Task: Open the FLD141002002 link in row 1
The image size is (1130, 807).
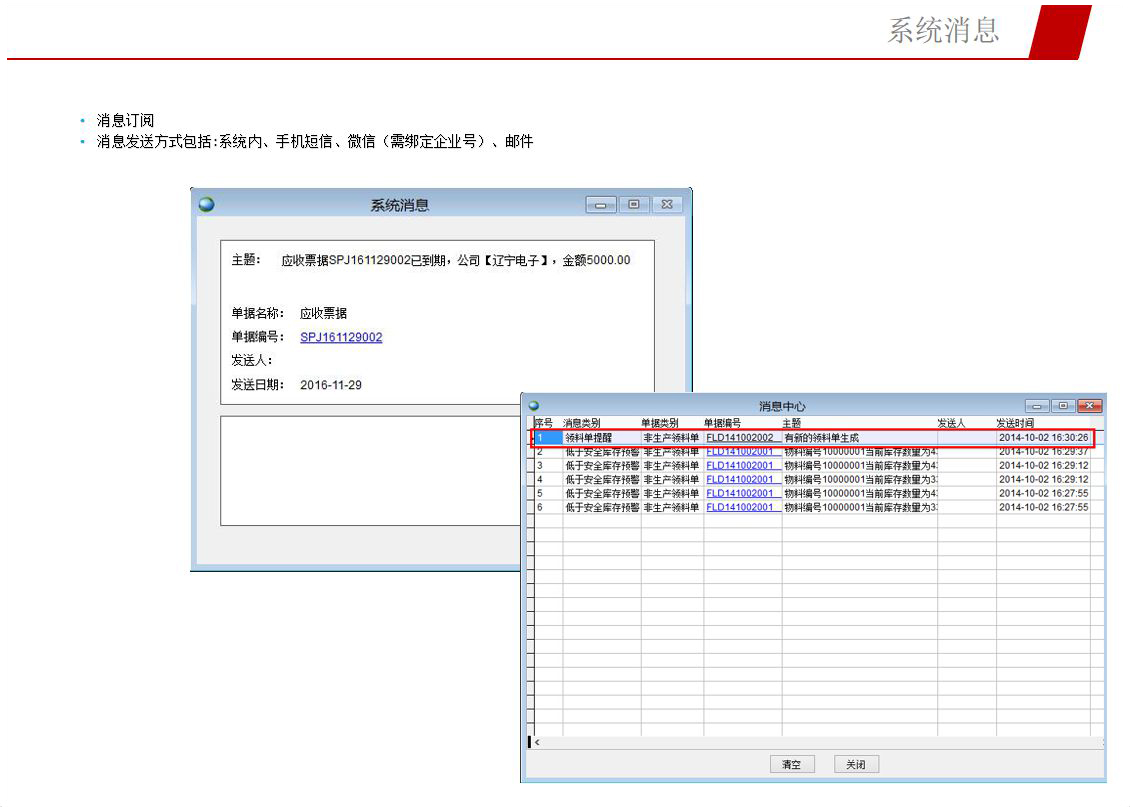Action: 740,438
